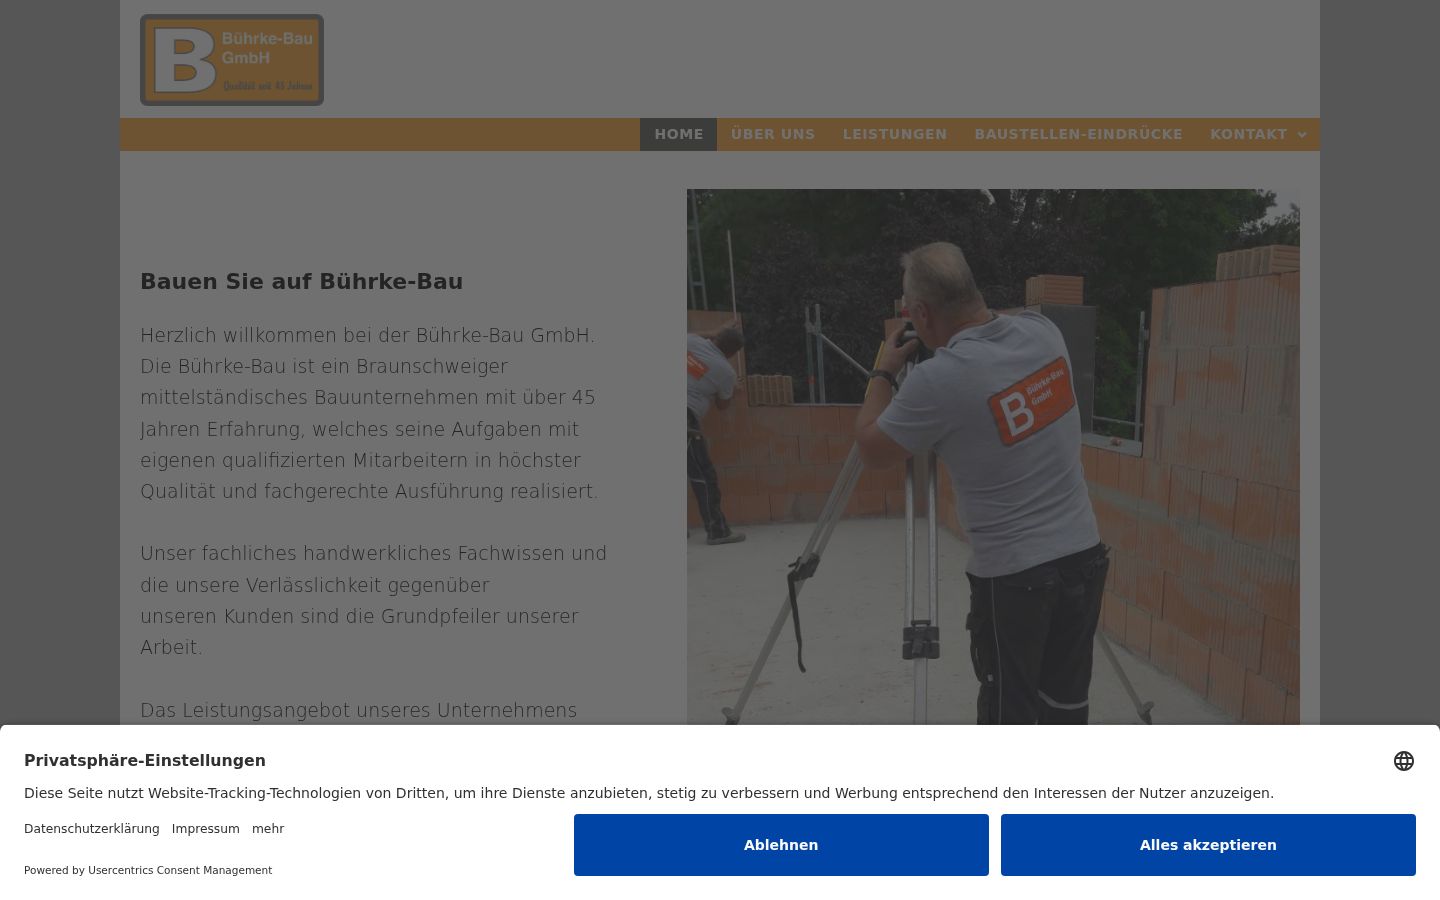Open the Über uns page
The height and width of the screenshot is (900, 1440).
[773, 134]
